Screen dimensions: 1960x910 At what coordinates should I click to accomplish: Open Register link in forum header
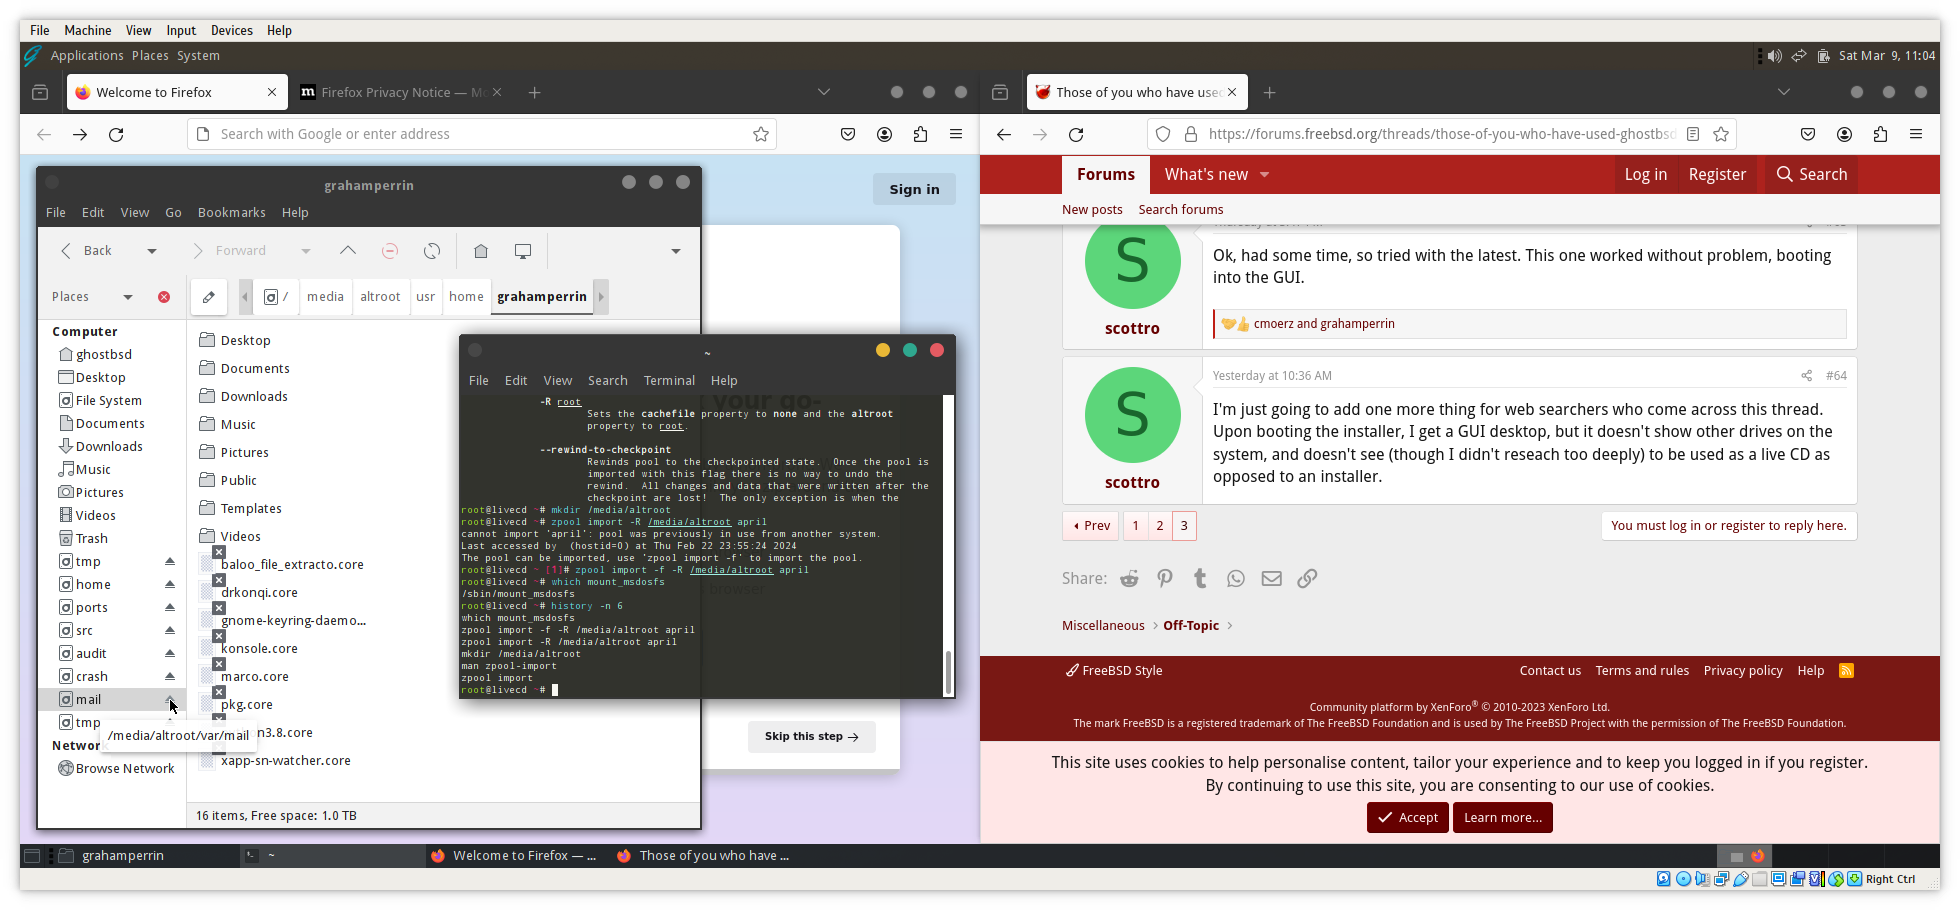[x=1717, y=175]
